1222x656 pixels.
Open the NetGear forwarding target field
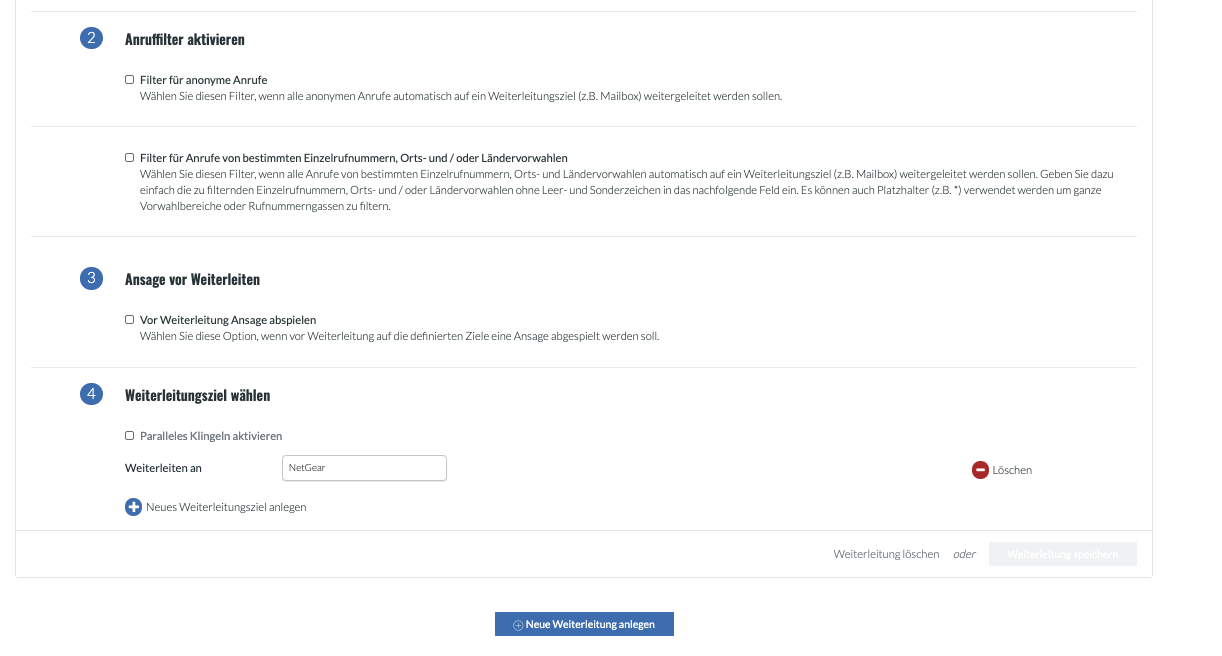point(365,468)
